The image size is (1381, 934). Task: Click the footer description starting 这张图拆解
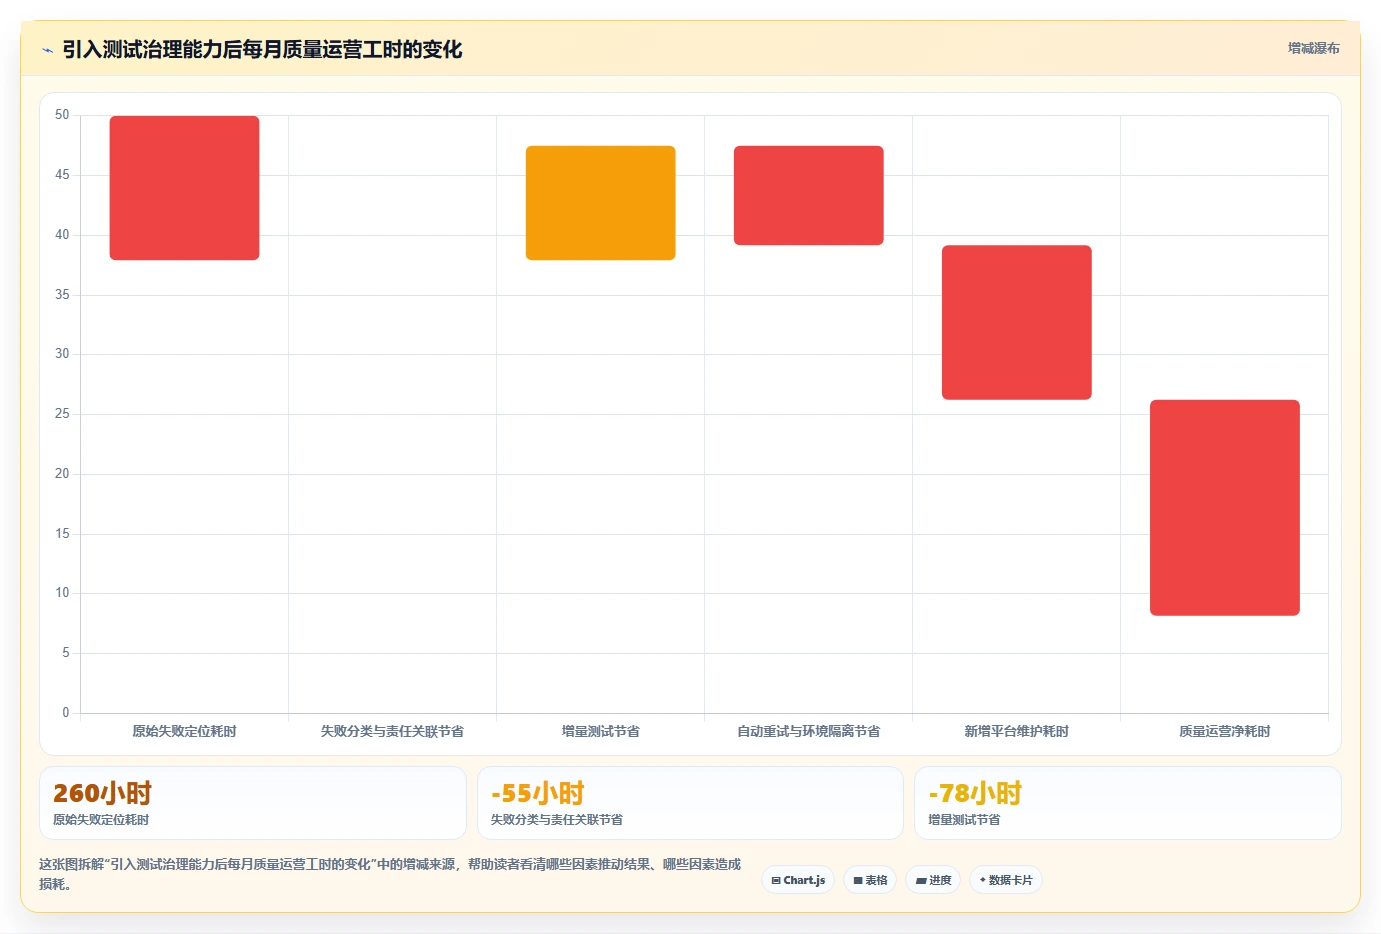pos(390,874)
